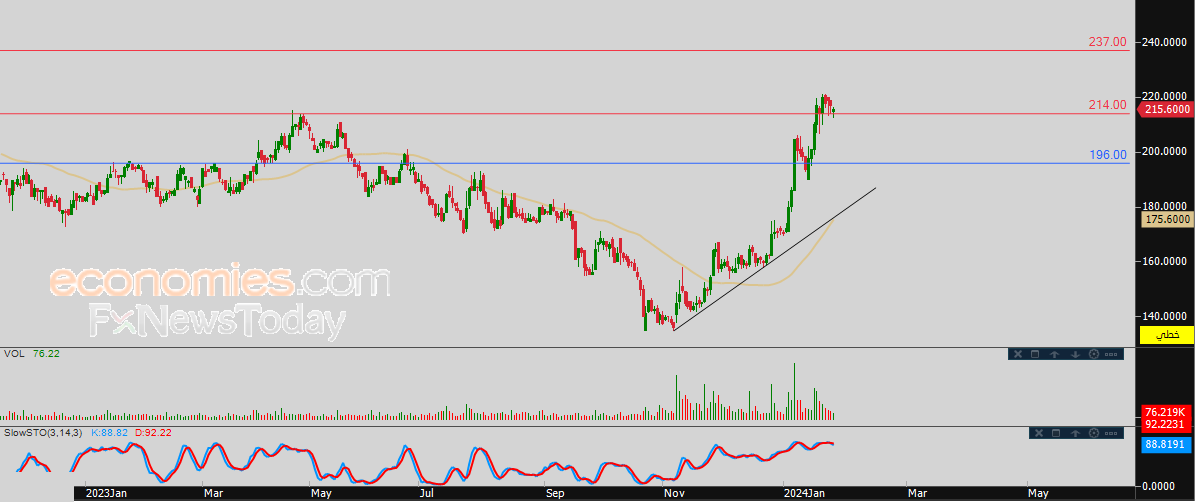Select the black ascending trendline
The image size is (1195, 502).
click(x=774, y=259)
